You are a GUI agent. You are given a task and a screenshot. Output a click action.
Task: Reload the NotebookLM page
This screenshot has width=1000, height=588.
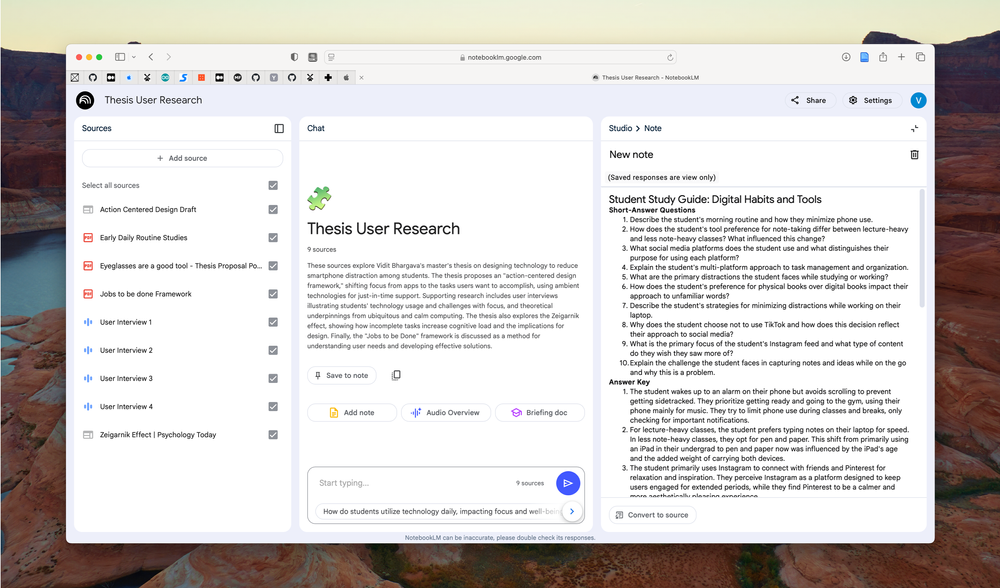[x=670, y=57]
